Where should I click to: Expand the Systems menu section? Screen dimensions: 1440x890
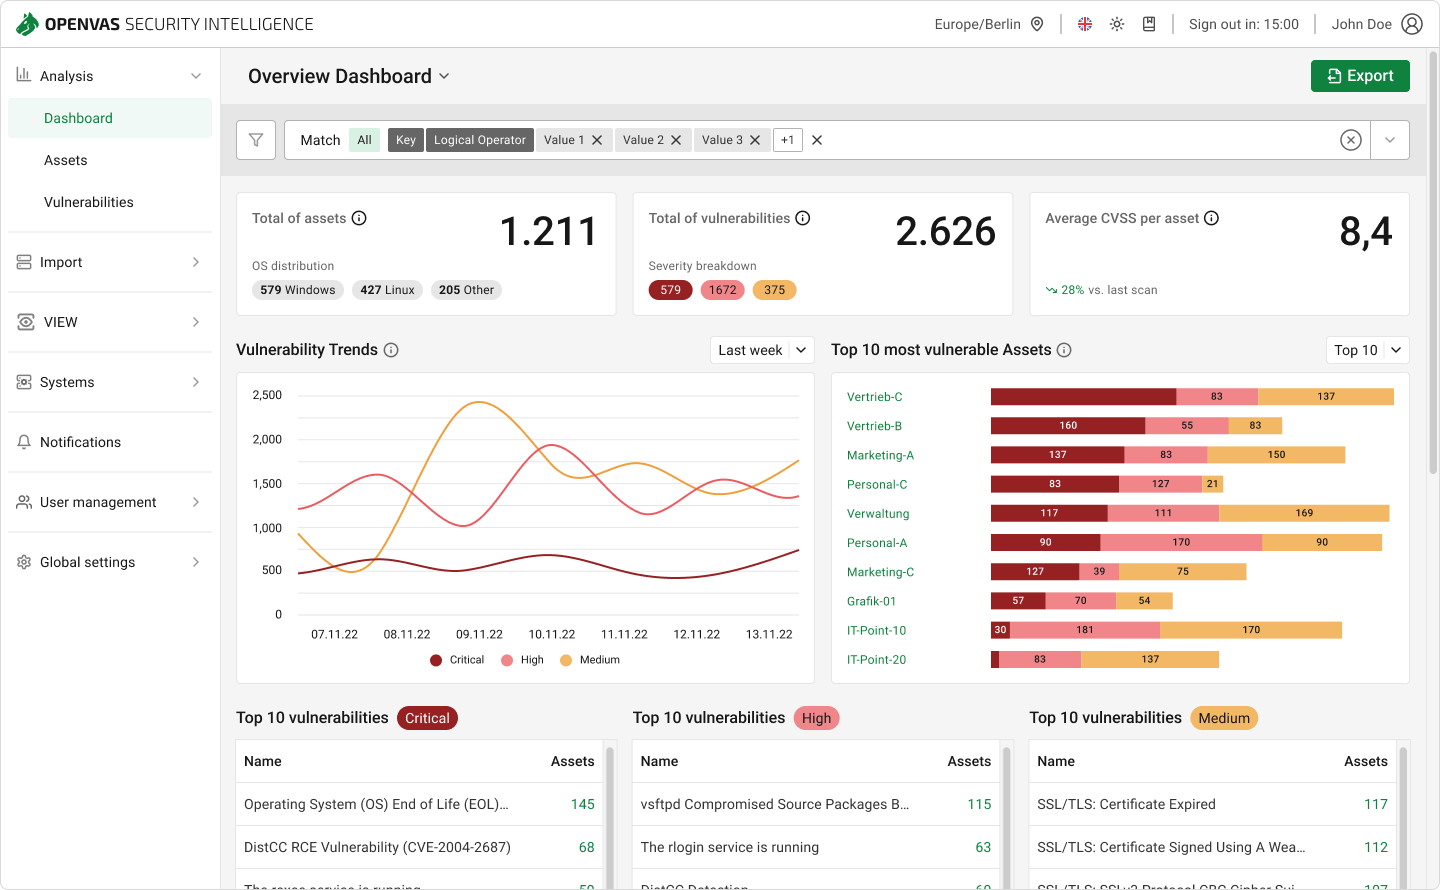pos(196,382)
